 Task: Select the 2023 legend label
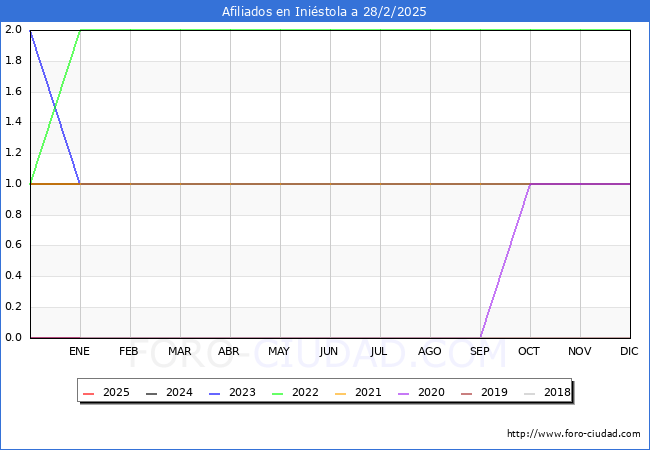click(x=242, y=392)
